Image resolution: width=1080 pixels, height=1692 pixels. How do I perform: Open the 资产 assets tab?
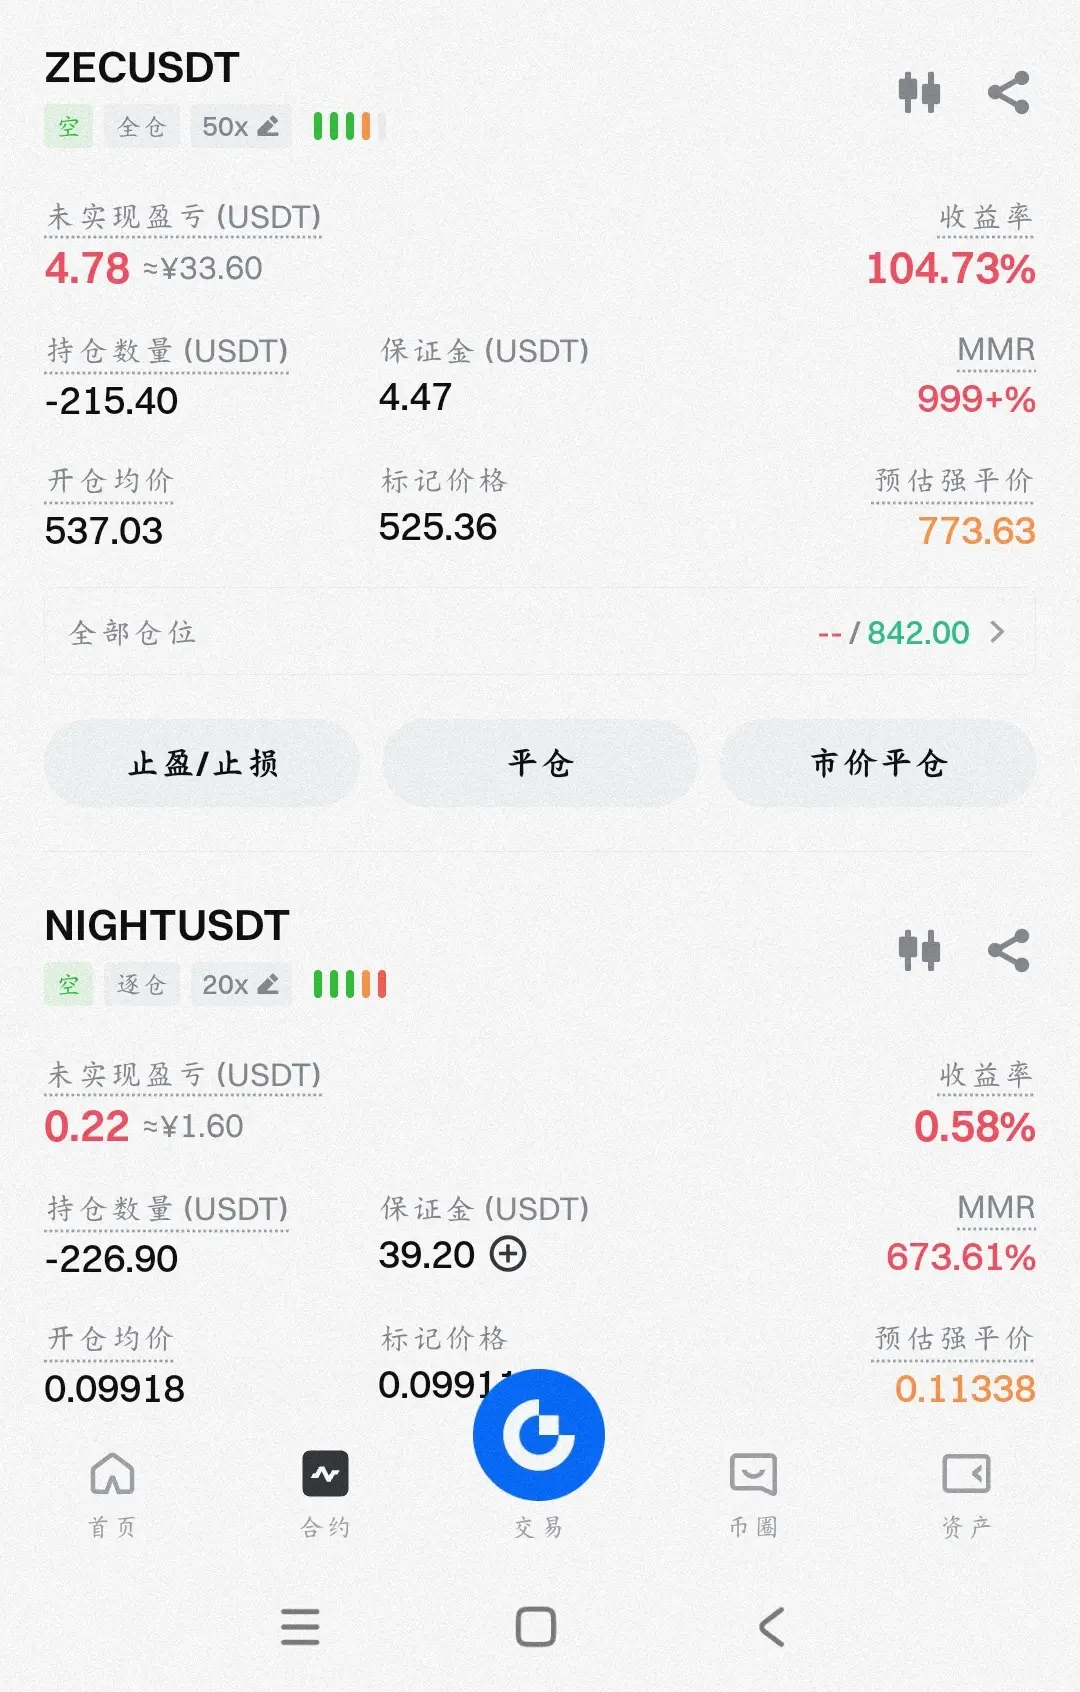pyautogui.click(x=967, y=1494)
